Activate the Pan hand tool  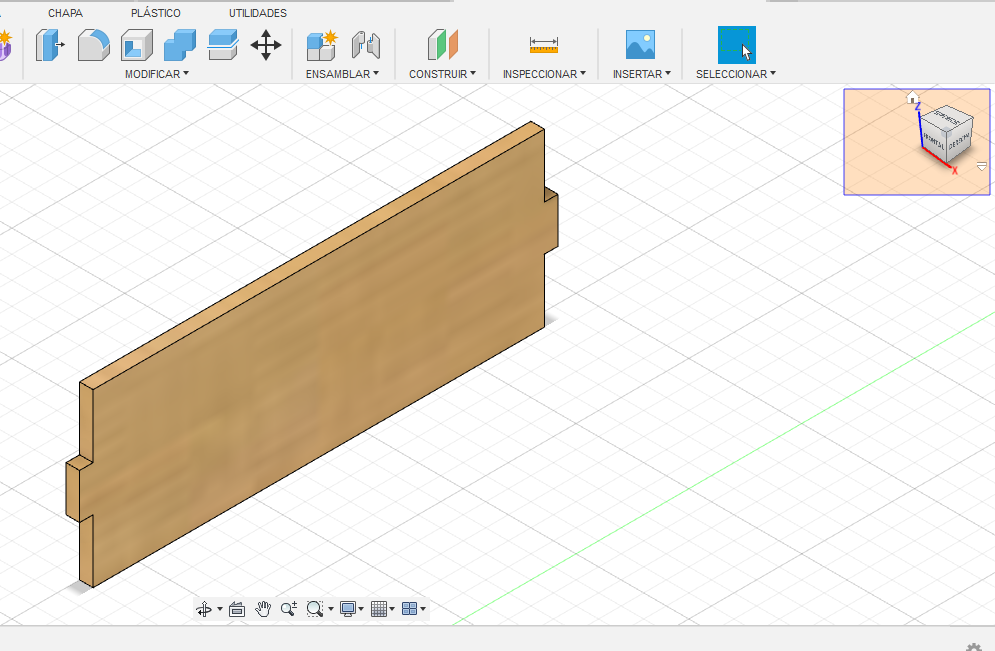263,608
